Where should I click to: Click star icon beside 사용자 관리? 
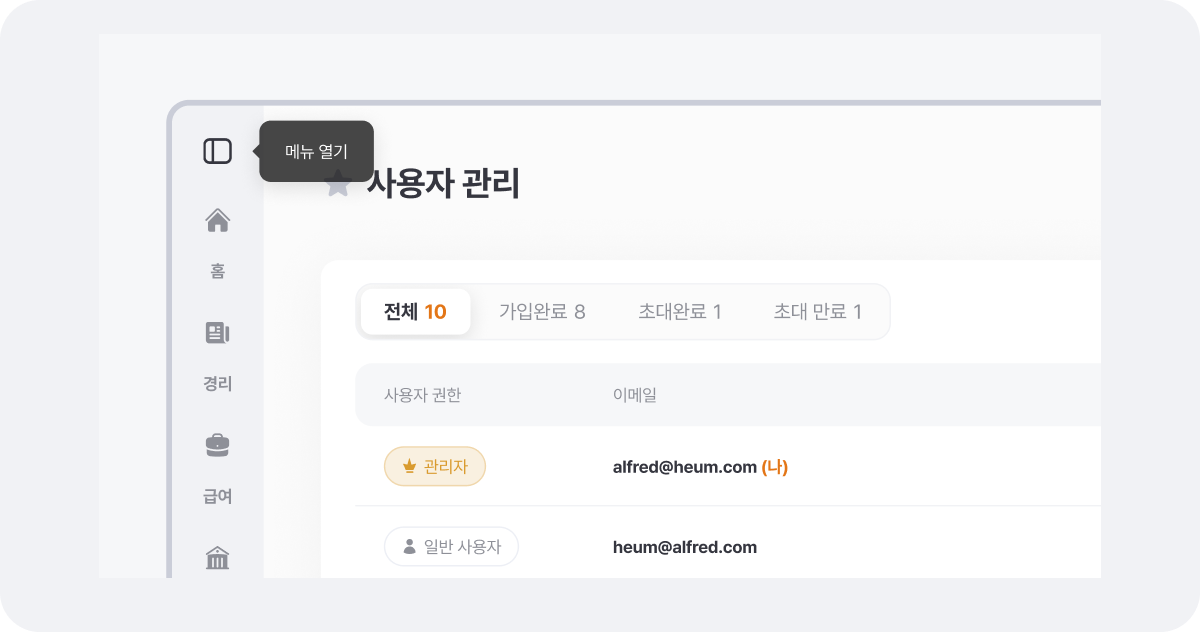[x=338, y=184]
